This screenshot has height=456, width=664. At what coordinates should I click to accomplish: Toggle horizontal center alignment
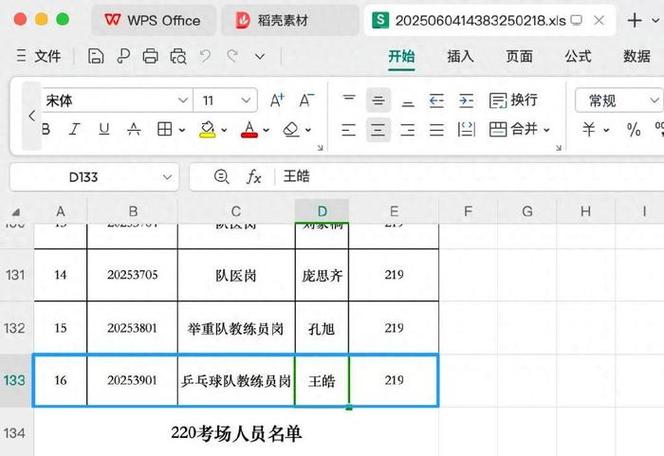378,130
